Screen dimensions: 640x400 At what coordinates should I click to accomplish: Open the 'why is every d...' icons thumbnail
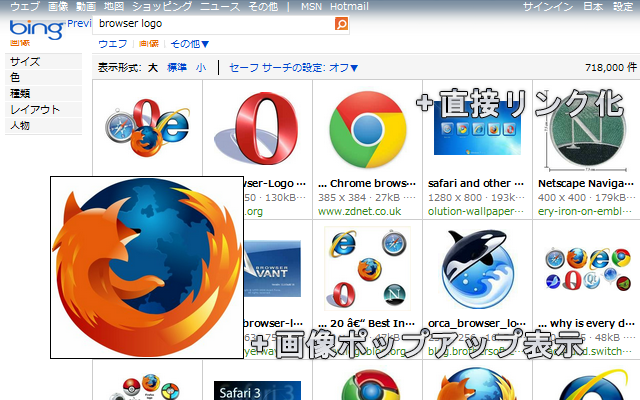(x=587, y=269)
